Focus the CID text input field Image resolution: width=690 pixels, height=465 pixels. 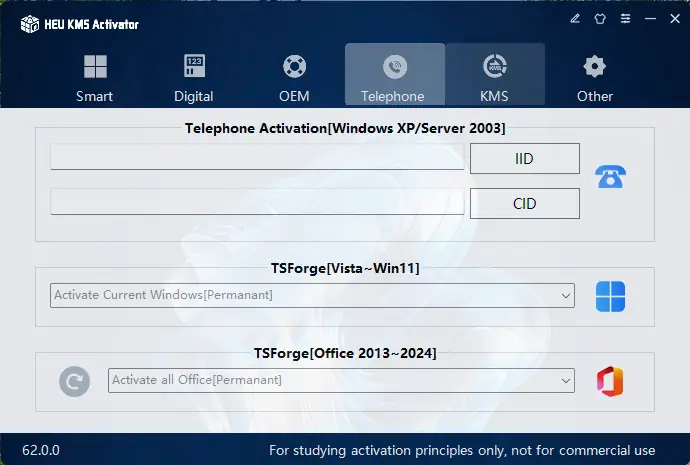click(x=257, y=202)
